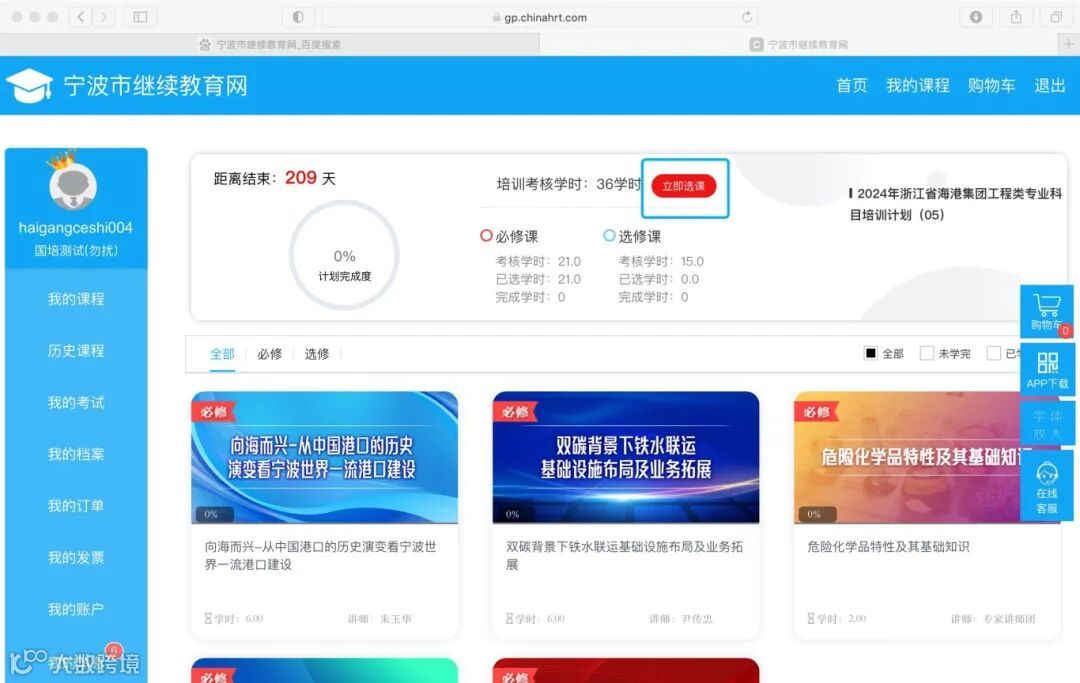Click the user avatar with crown
Image resolution: width=1080 pixels, height=683 pixels.
(x=73, y=182)
